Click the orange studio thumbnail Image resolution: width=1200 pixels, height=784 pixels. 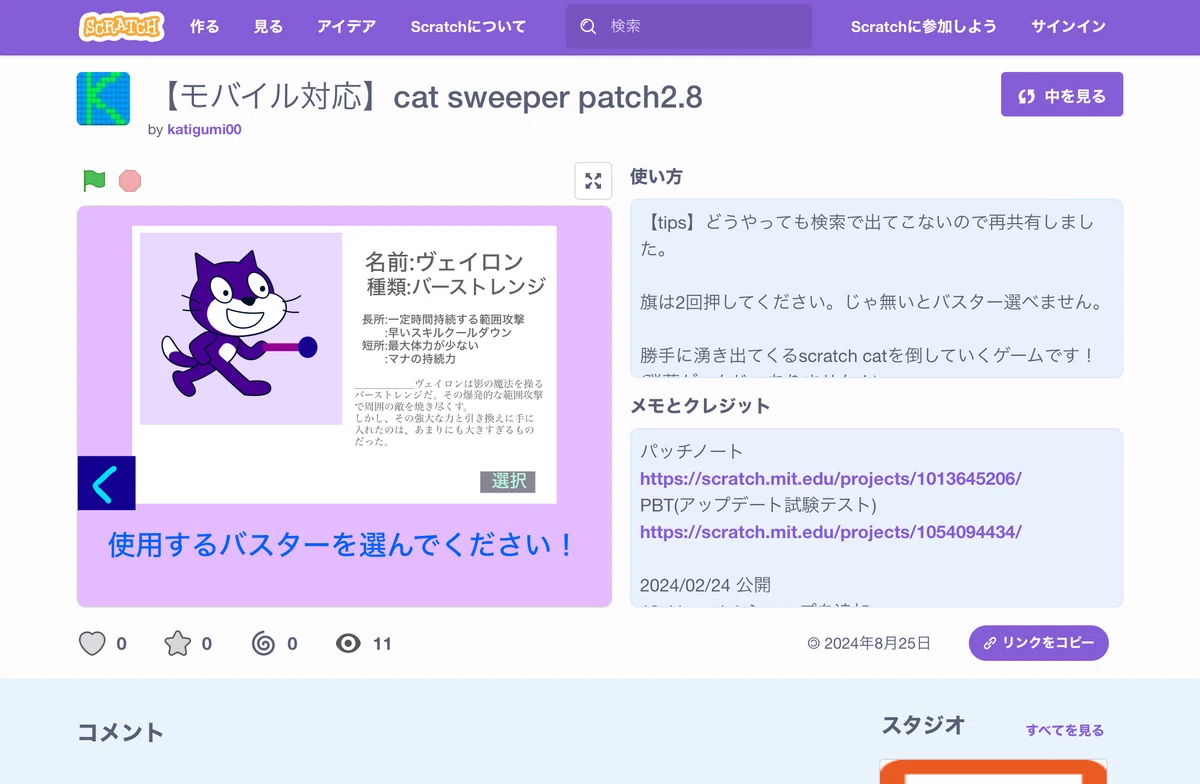tap(993, 771)
